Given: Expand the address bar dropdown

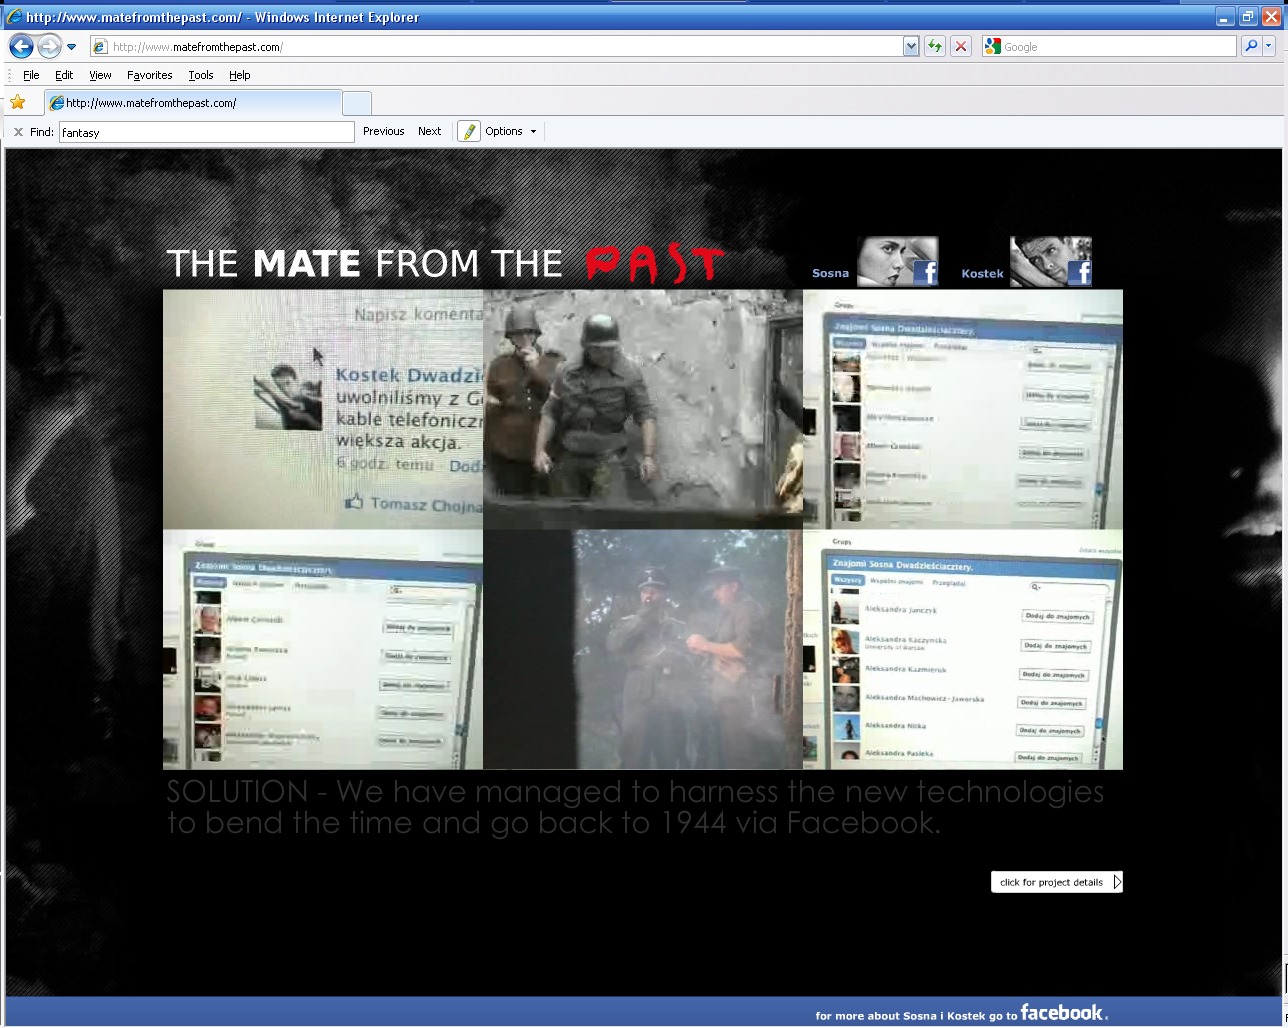Looking at the screenshot, I should (910, 46).
